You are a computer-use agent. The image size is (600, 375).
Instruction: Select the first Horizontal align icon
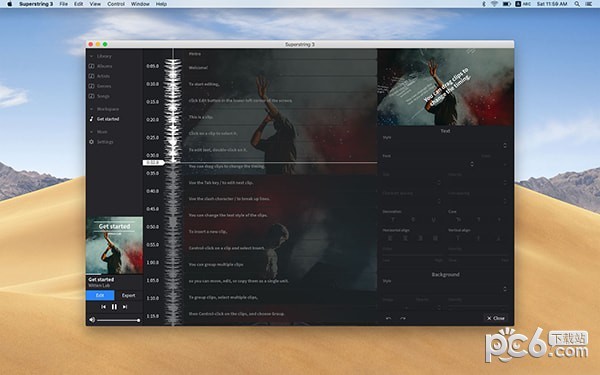tap(390, 238)
